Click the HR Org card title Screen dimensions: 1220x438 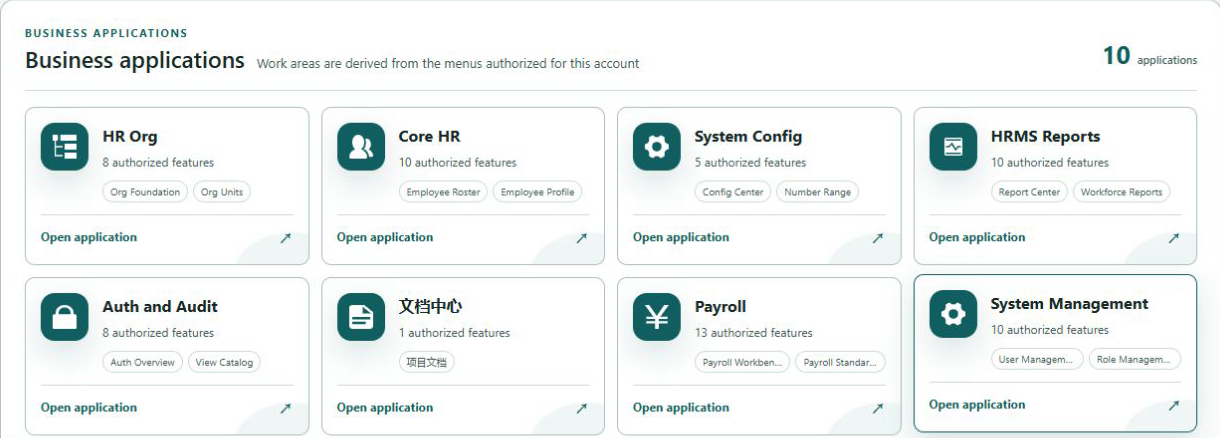130,137
